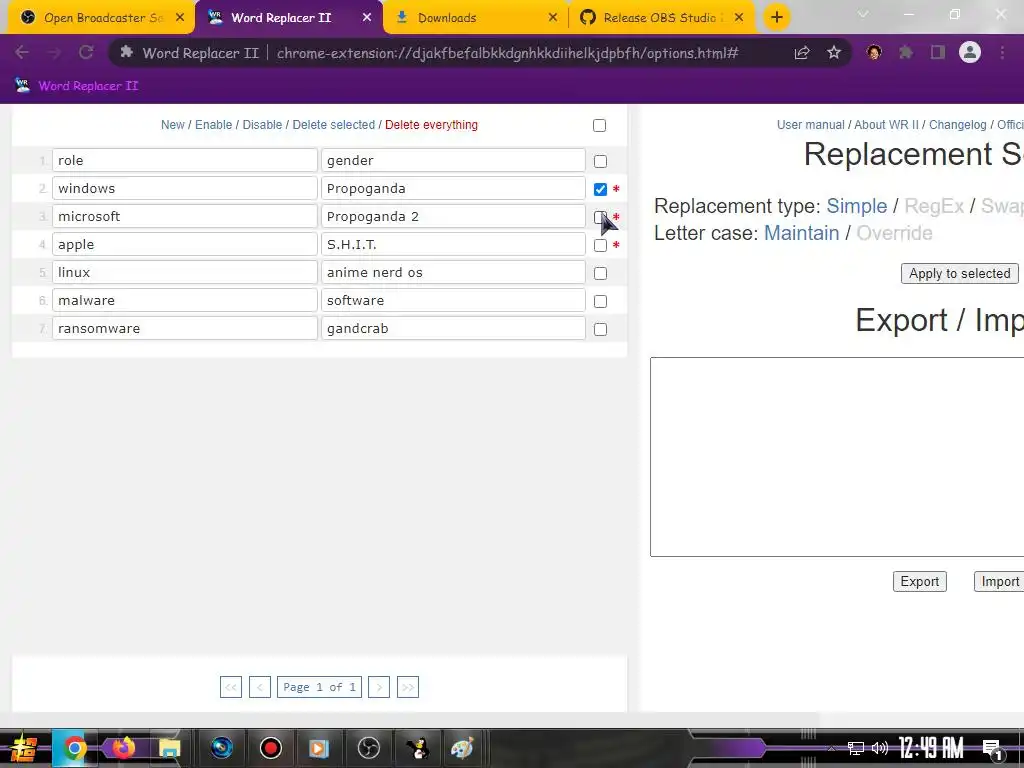
Task: Click the Import button
Action: (x=999, y=582)
